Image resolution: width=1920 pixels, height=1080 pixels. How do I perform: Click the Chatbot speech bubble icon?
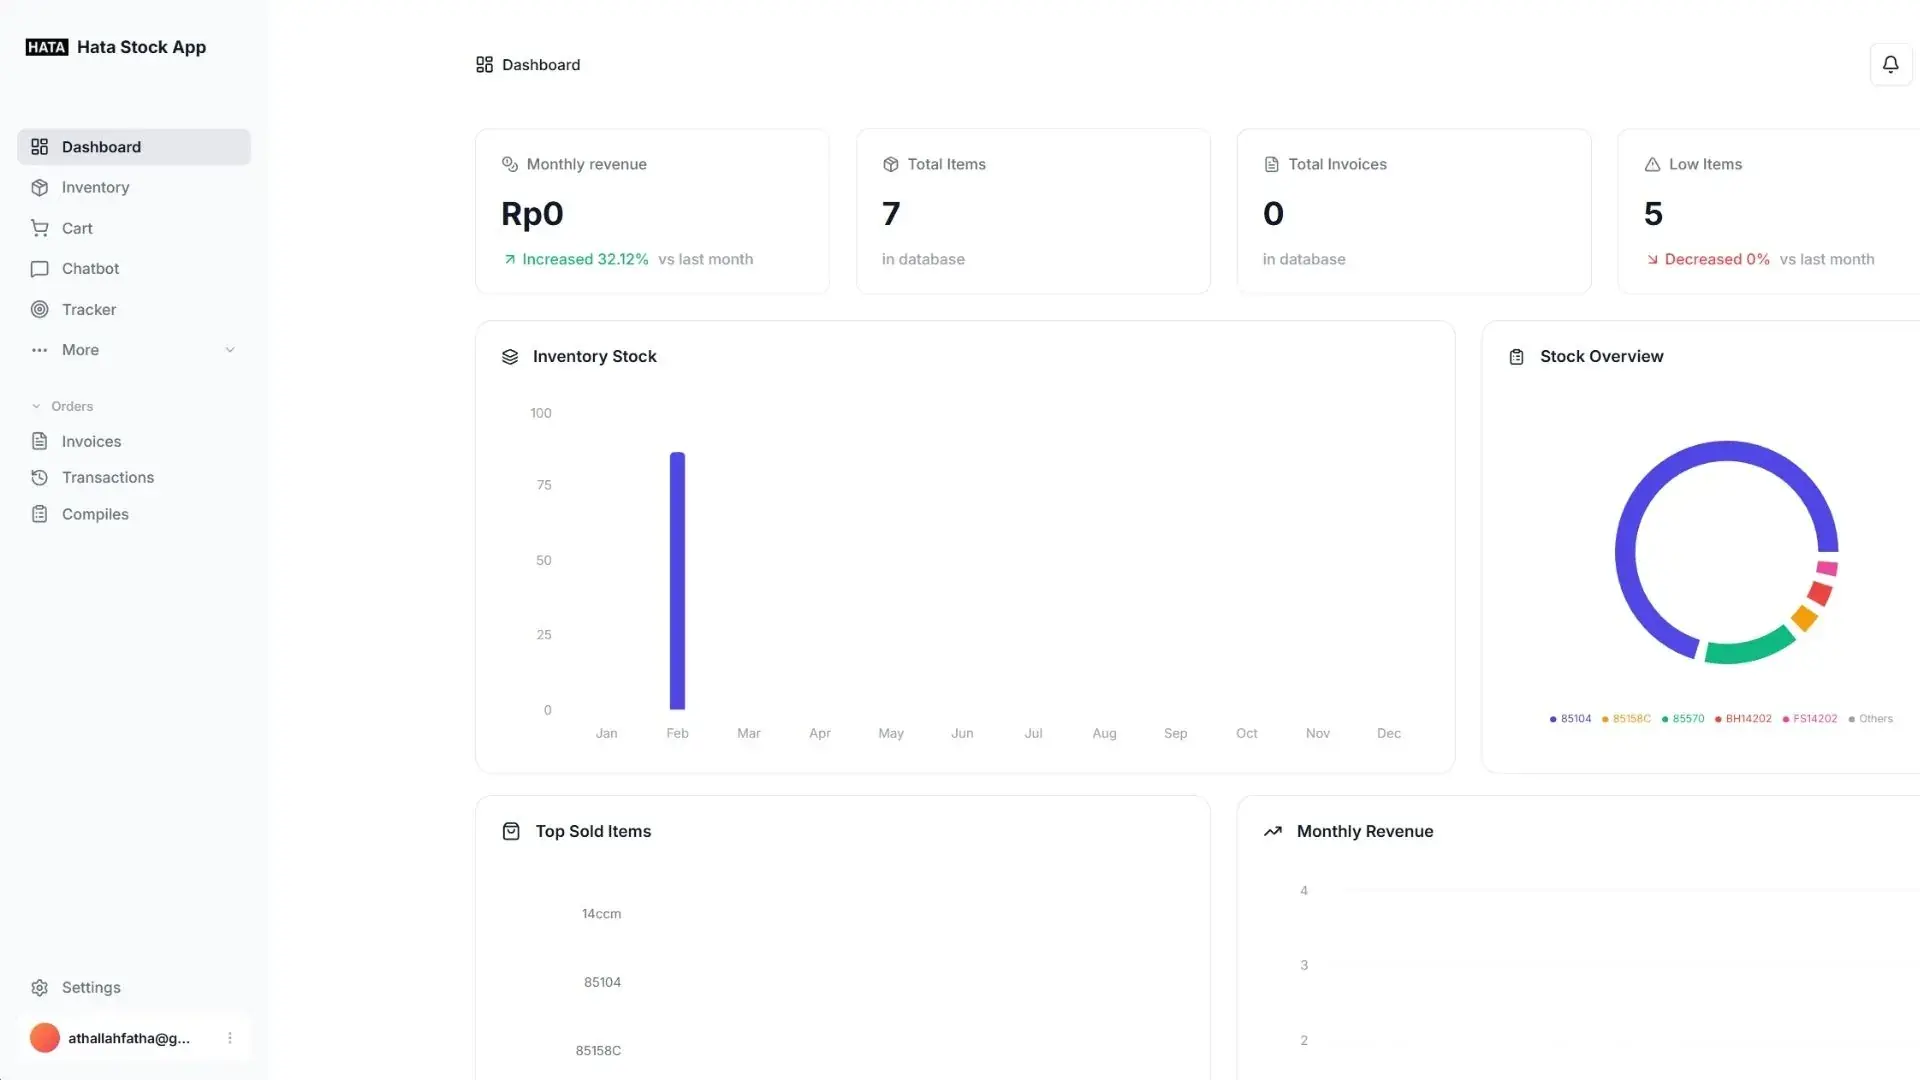(40, 269)
